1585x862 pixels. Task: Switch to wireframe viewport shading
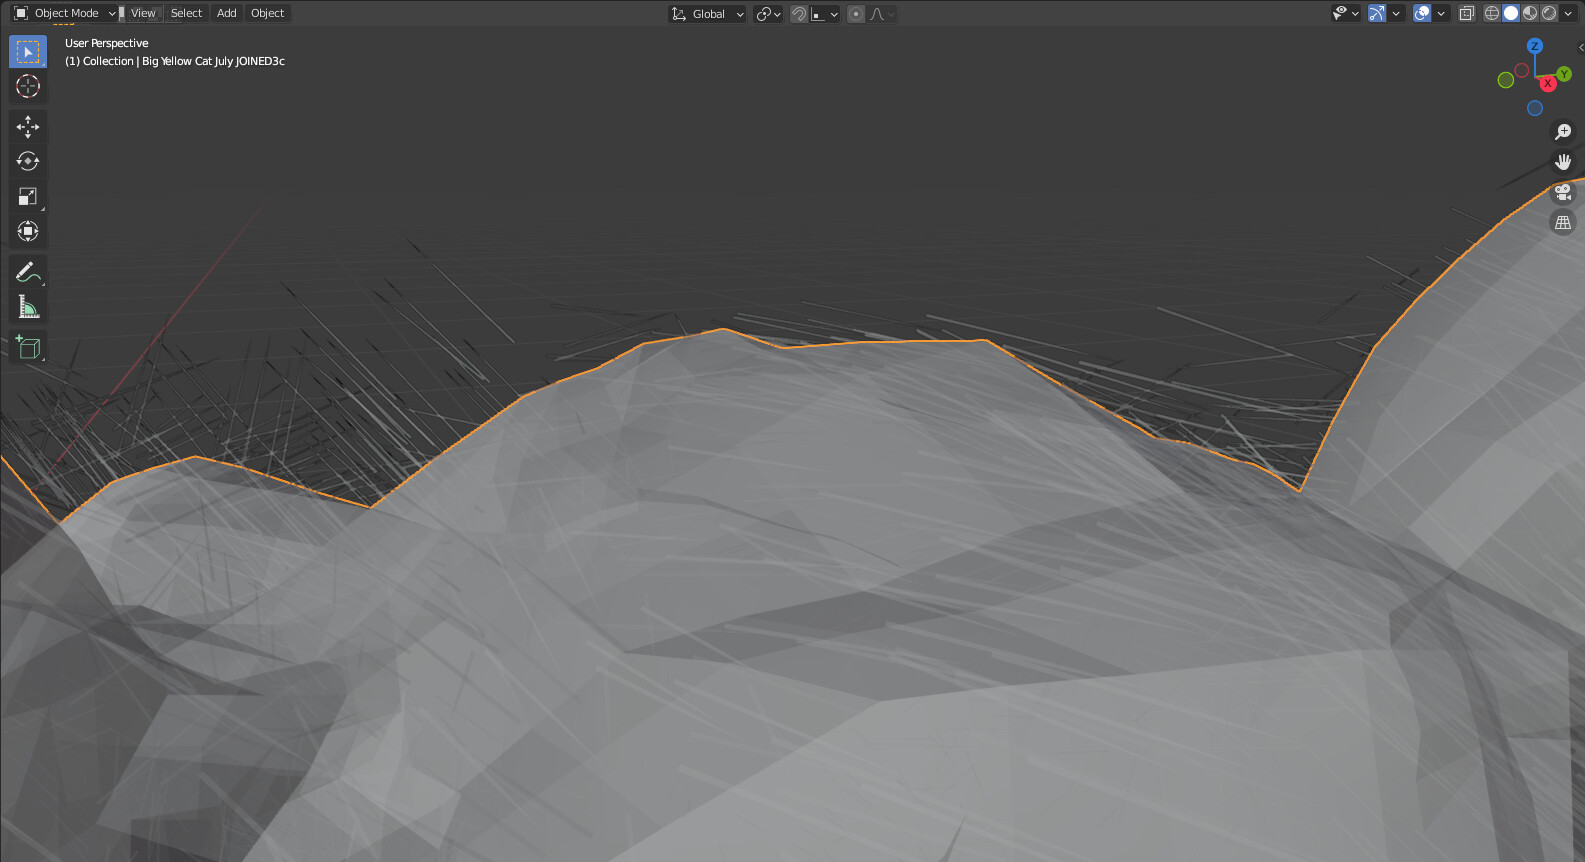(x=1492, y=13)
